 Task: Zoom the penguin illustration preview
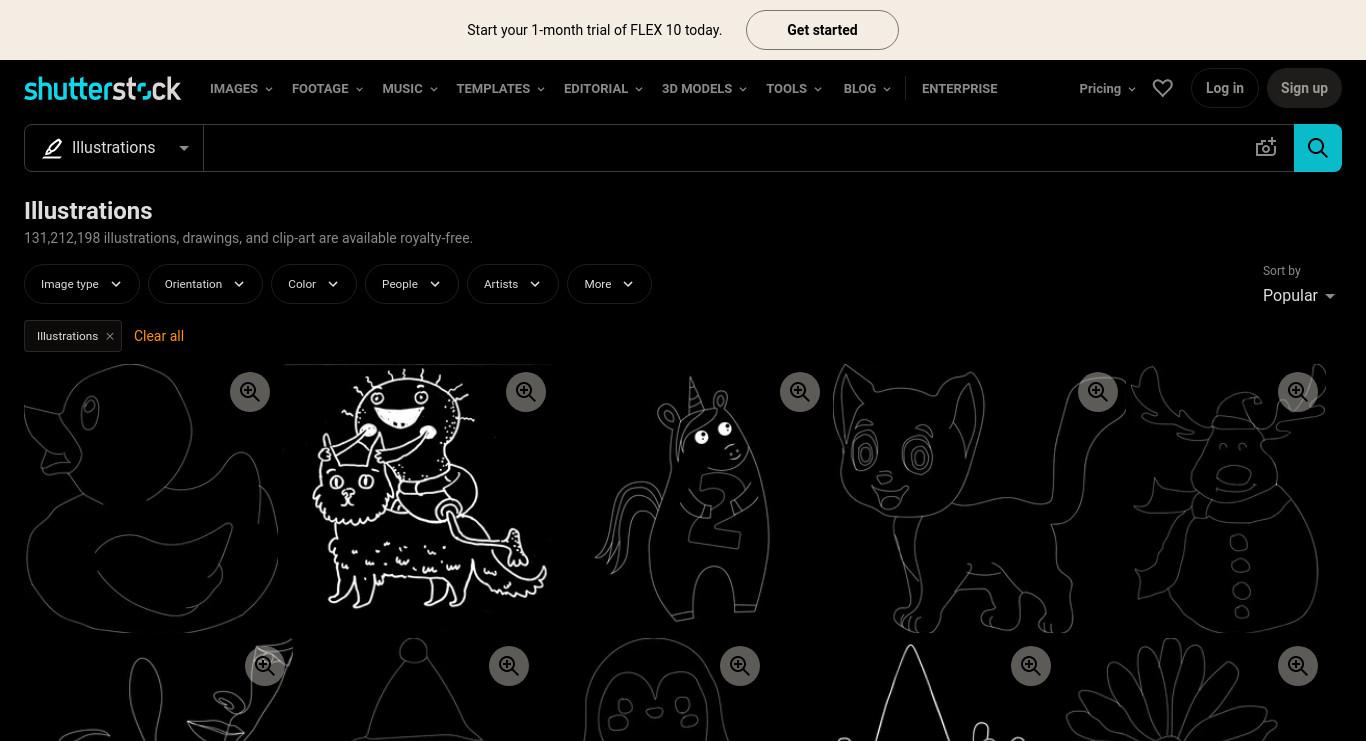(x=740, y=666)
